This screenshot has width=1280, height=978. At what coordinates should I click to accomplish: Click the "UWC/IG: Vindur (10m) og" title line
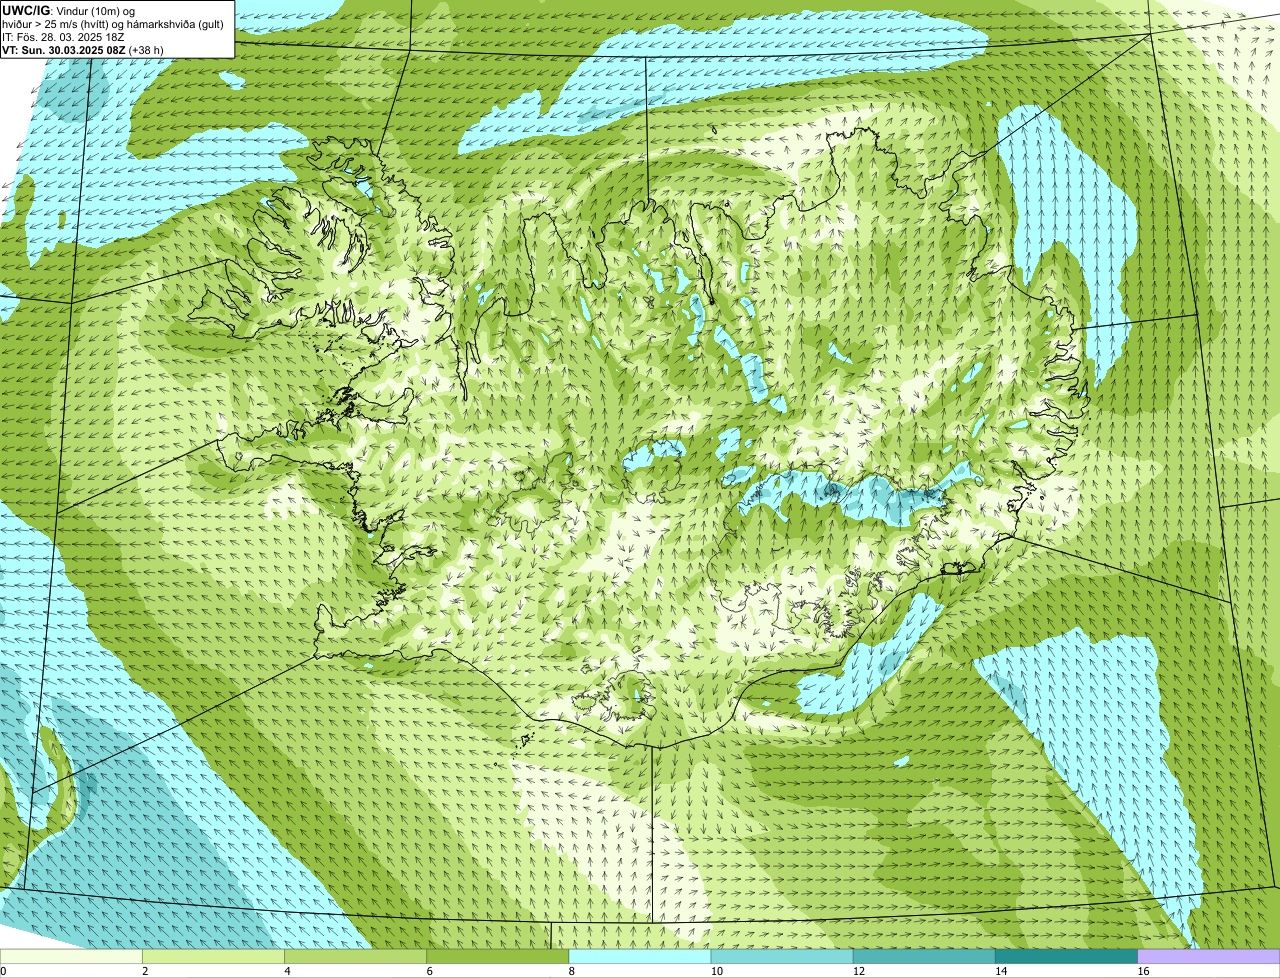[x=68, y=10]
